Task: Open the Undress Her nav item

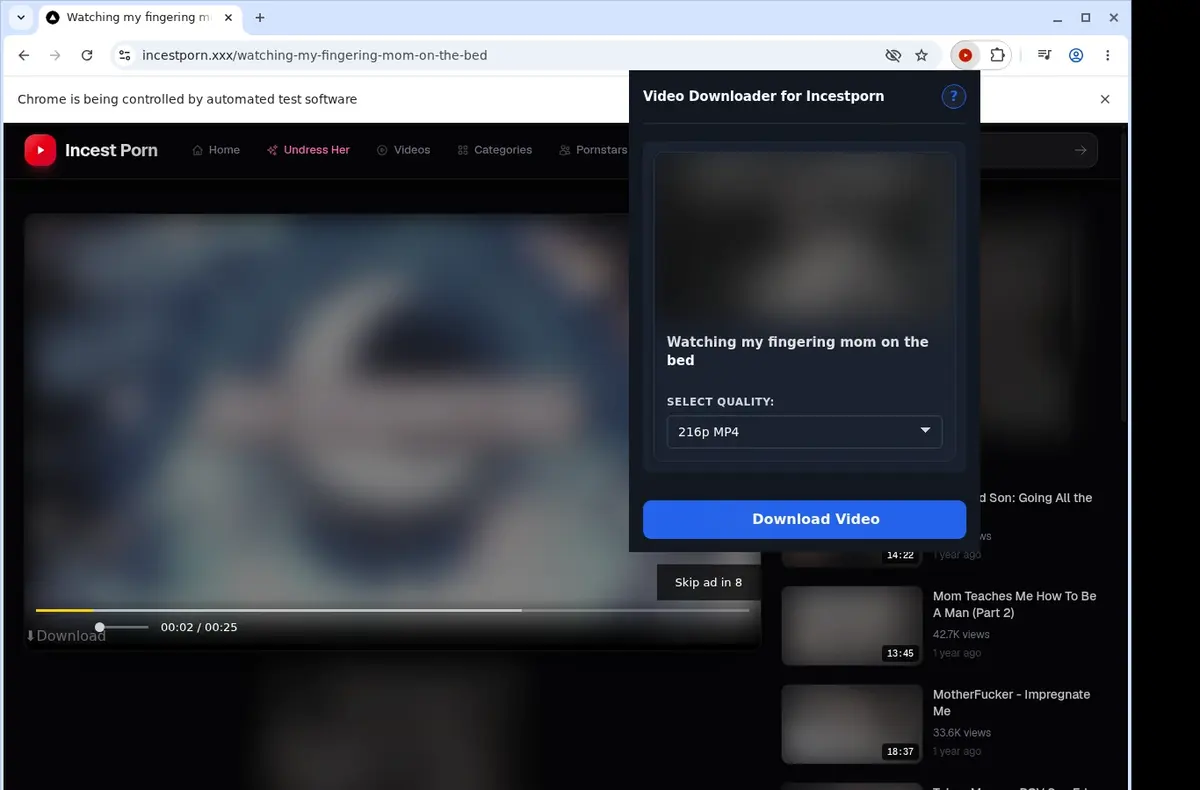Action: pyautogui.click(x=308, y=150)
